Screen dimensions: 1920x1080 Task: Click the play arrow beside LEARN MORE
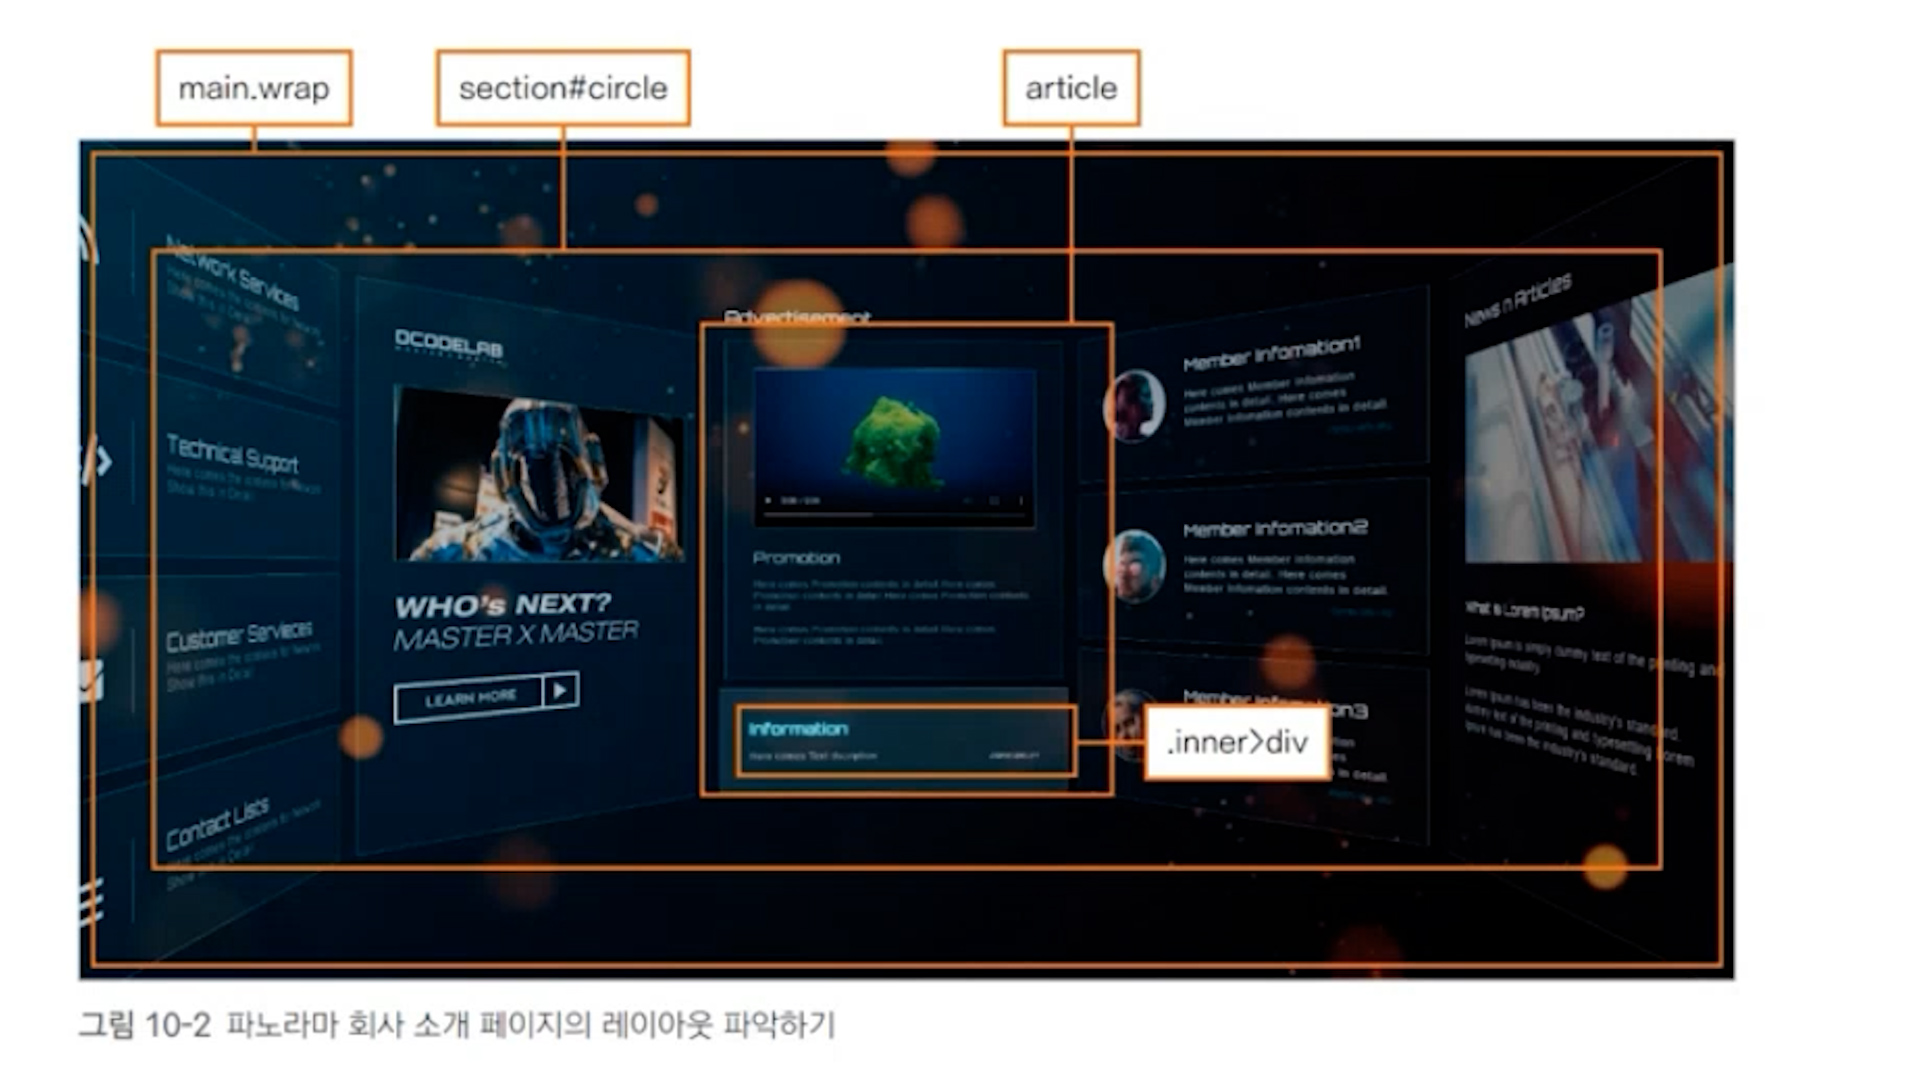[x=560, y=690]
